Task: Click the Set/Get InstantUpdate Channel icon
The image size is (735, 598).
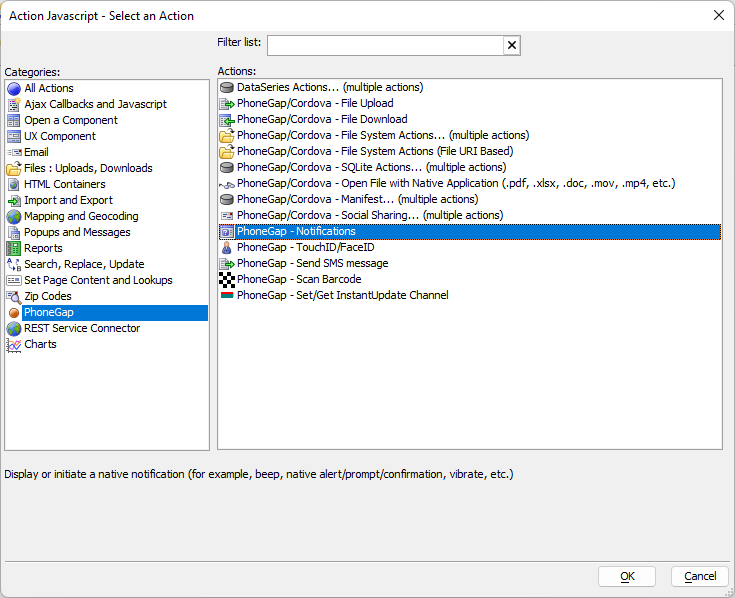Action: 227,295
